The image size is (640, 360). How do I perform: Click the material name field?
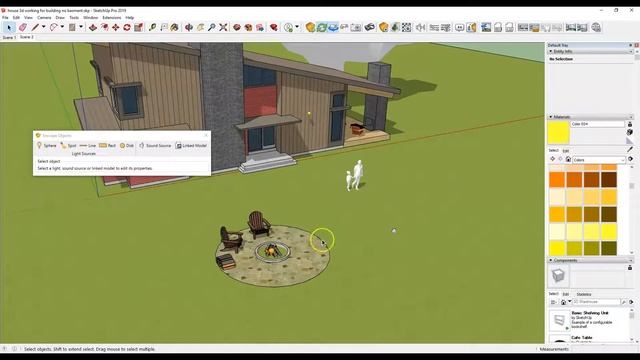pos(598,124)
